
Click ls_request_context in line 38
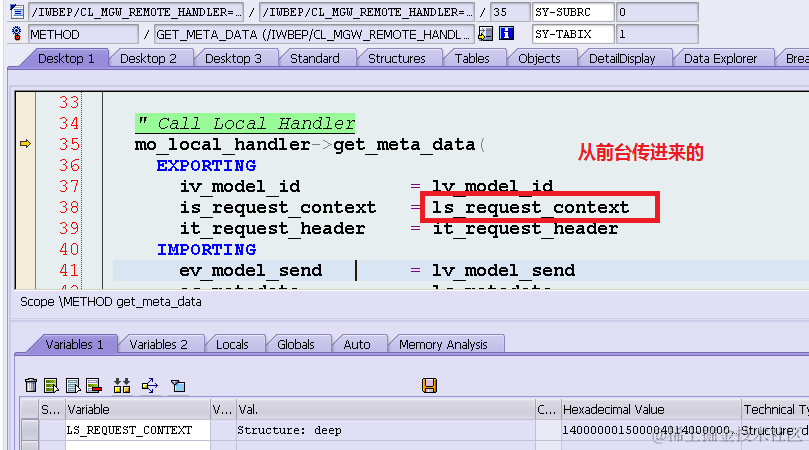click(530, 207)
